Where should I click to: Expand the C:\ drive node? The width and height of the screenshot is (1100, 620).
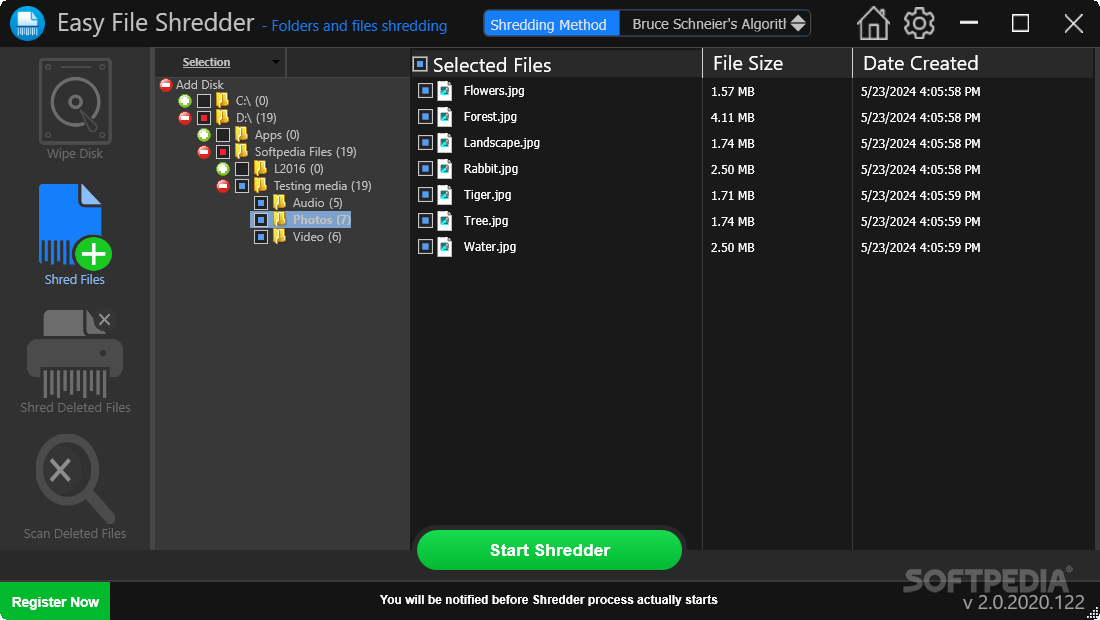[185, 101]
